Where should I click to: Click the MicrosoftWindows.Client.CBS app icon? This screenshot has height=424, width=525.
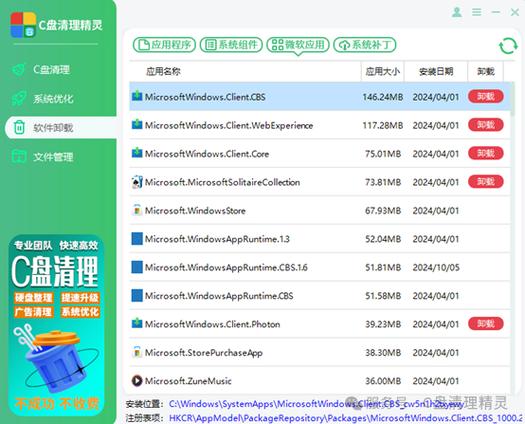click(137, 96)
